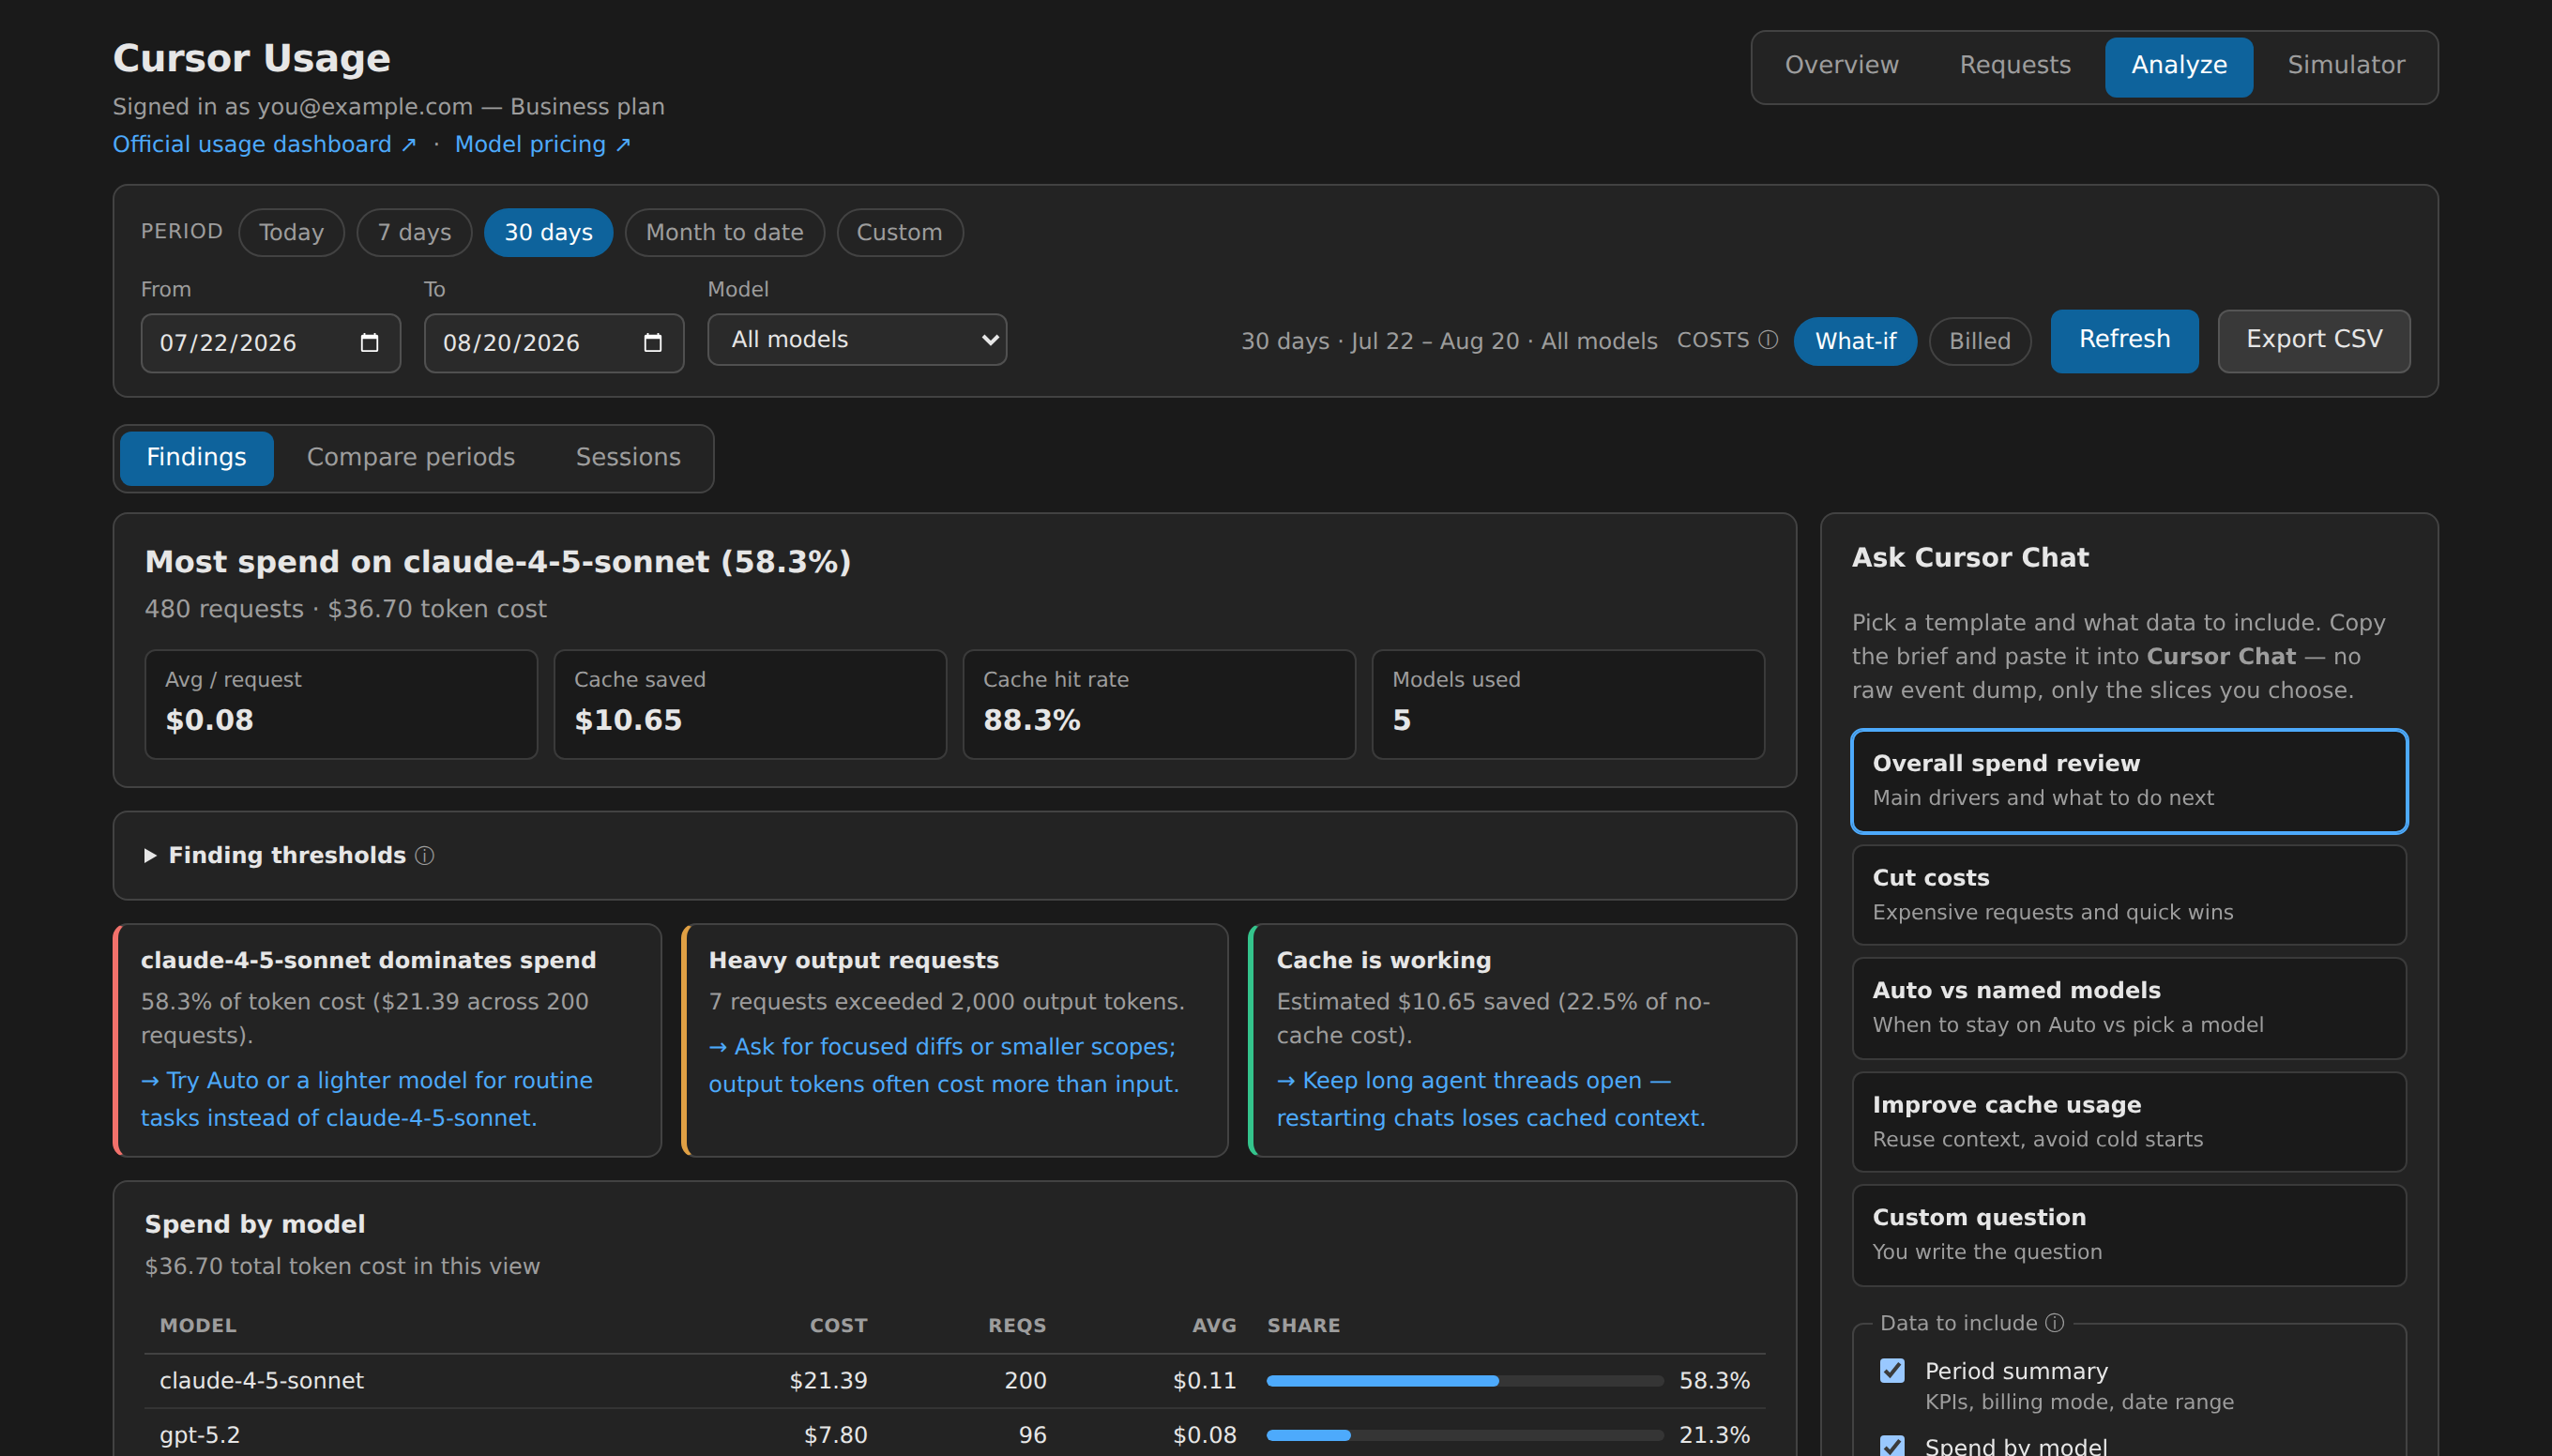Select the 7 days period
The height and width of the screenshot is (1456, 2552).
click(414, 233)
